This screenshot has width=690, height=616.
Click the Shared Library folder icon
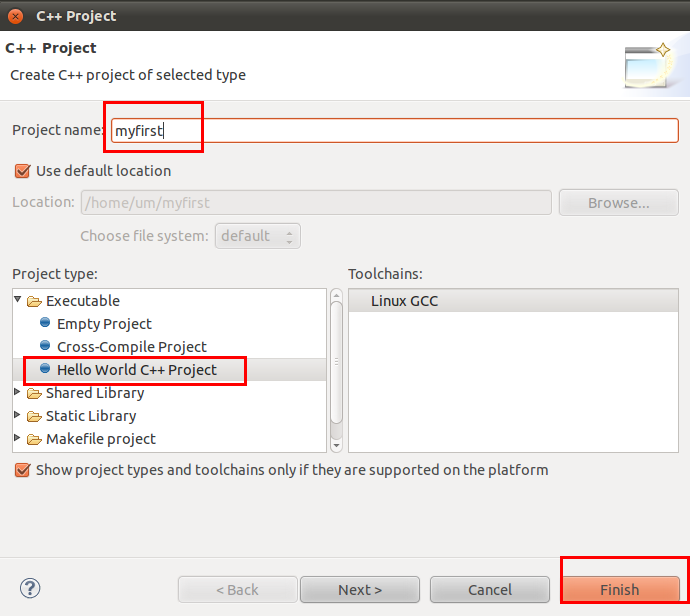pyautogui.click(x=34, y=393)
